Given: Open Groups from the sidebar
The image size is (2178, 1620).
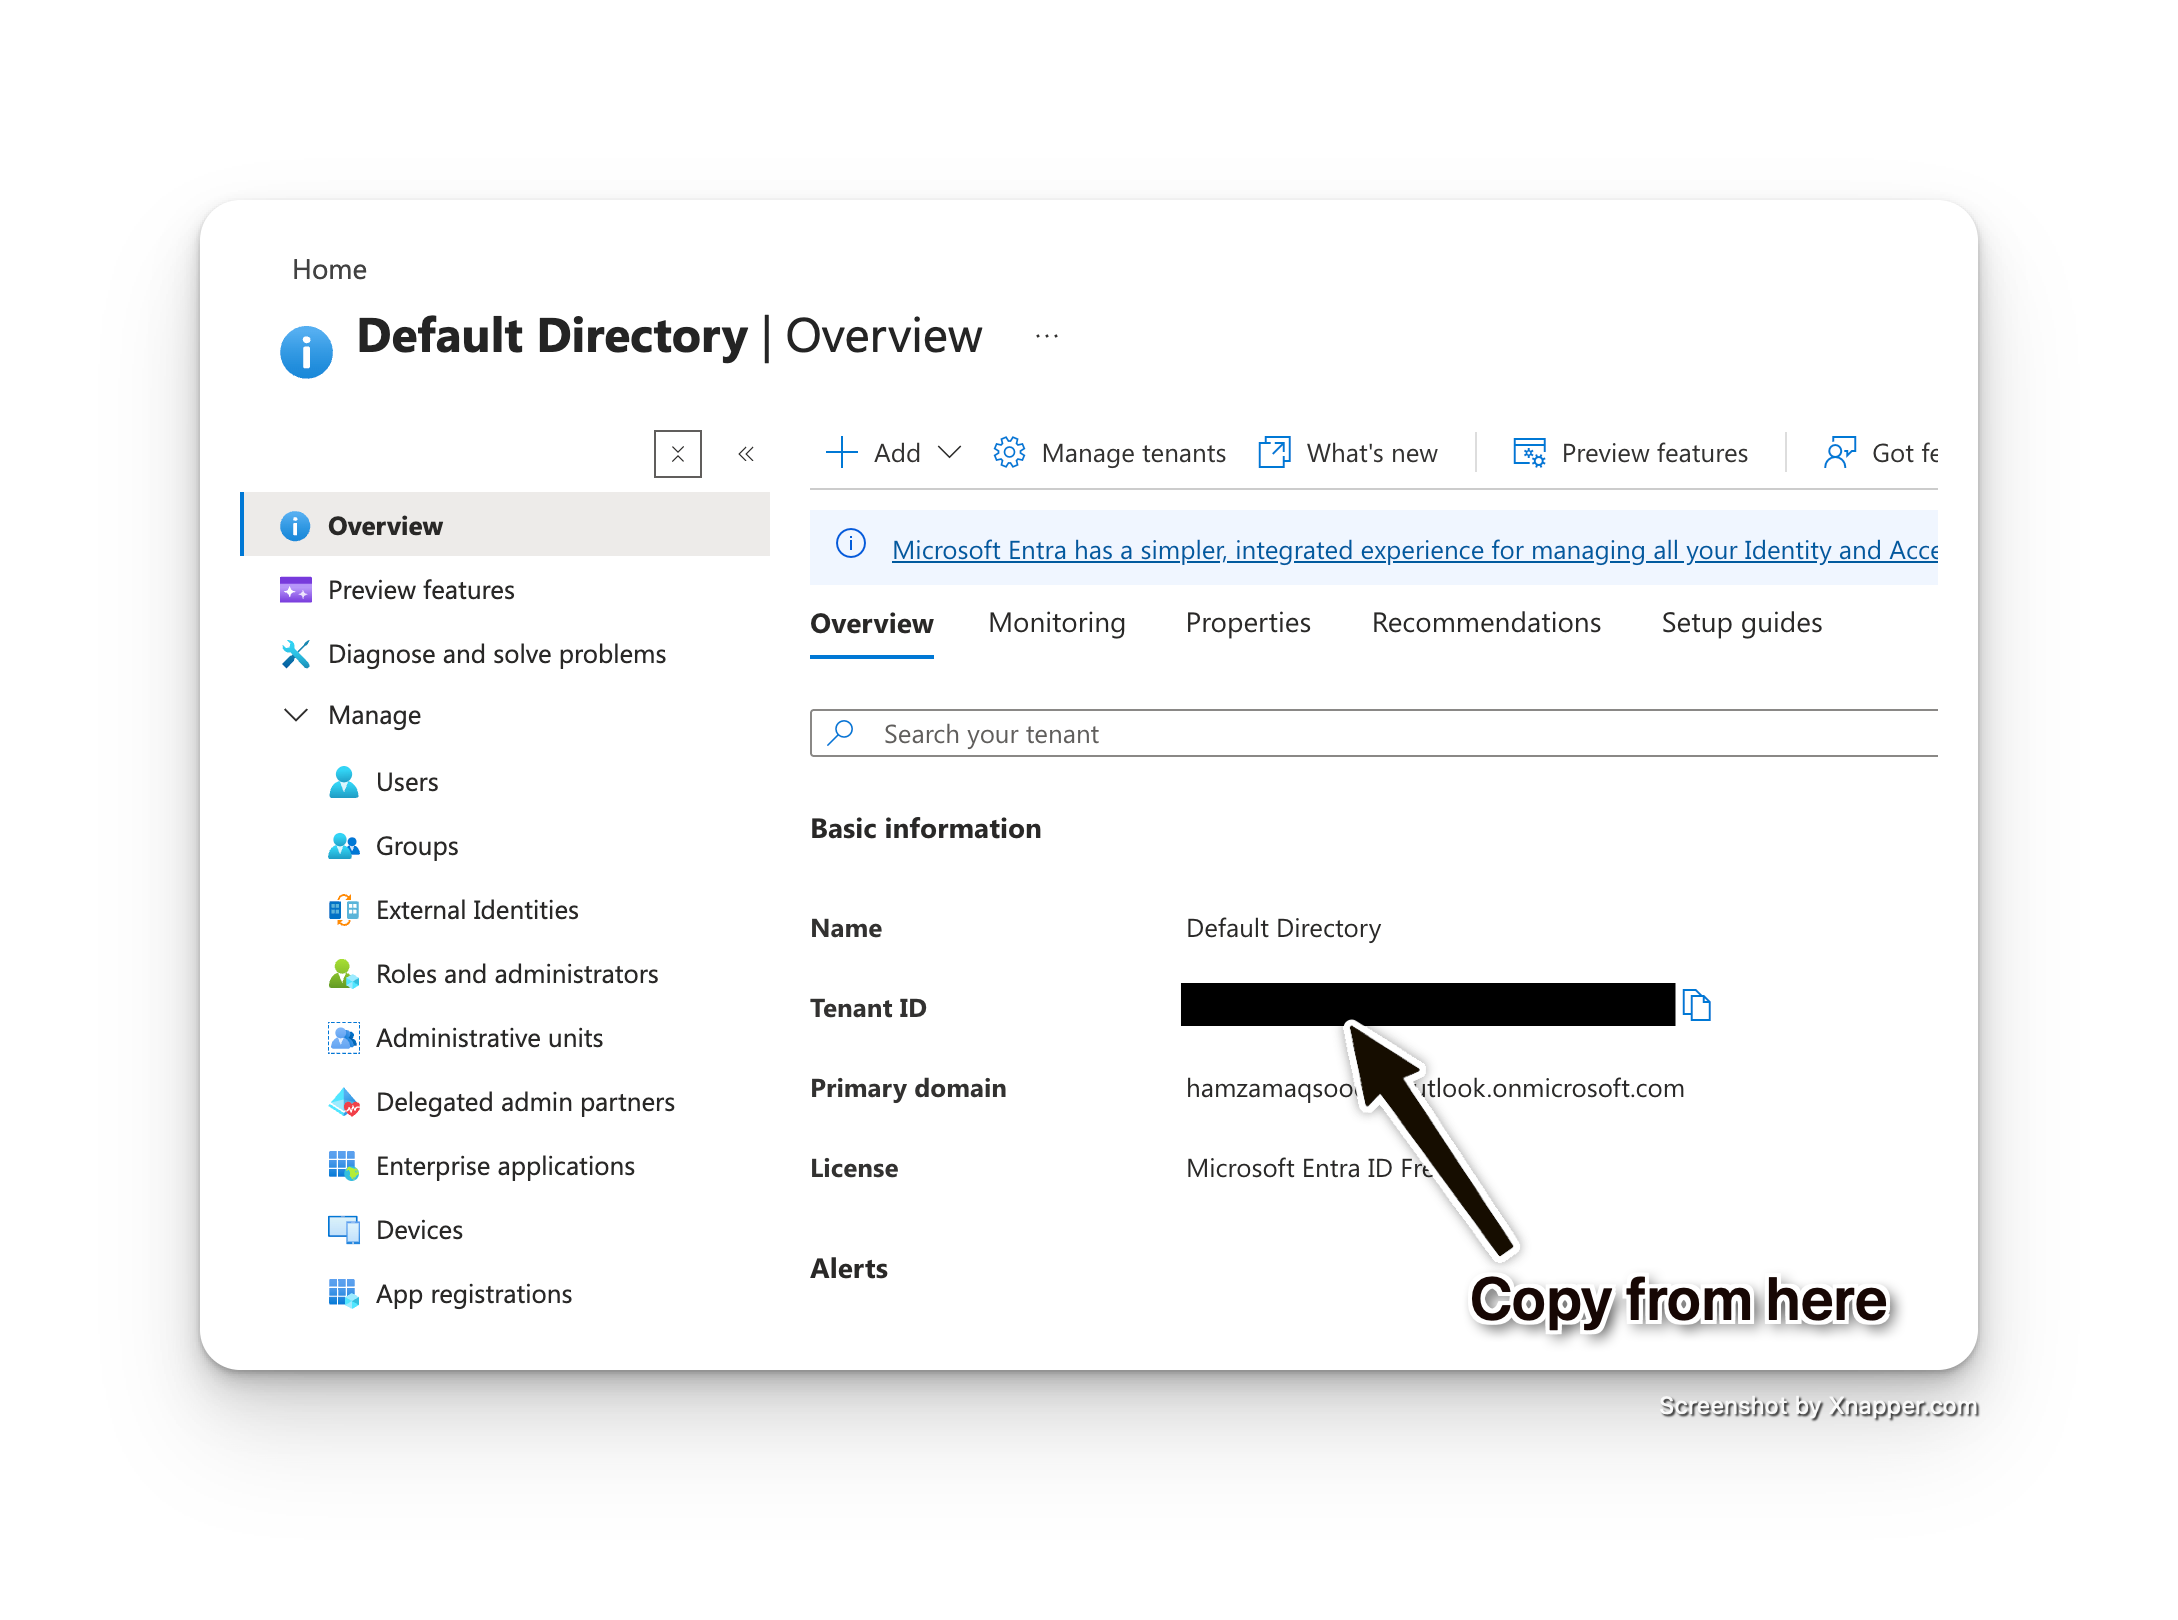Looking at the screenshot, I should pos(416,846).
